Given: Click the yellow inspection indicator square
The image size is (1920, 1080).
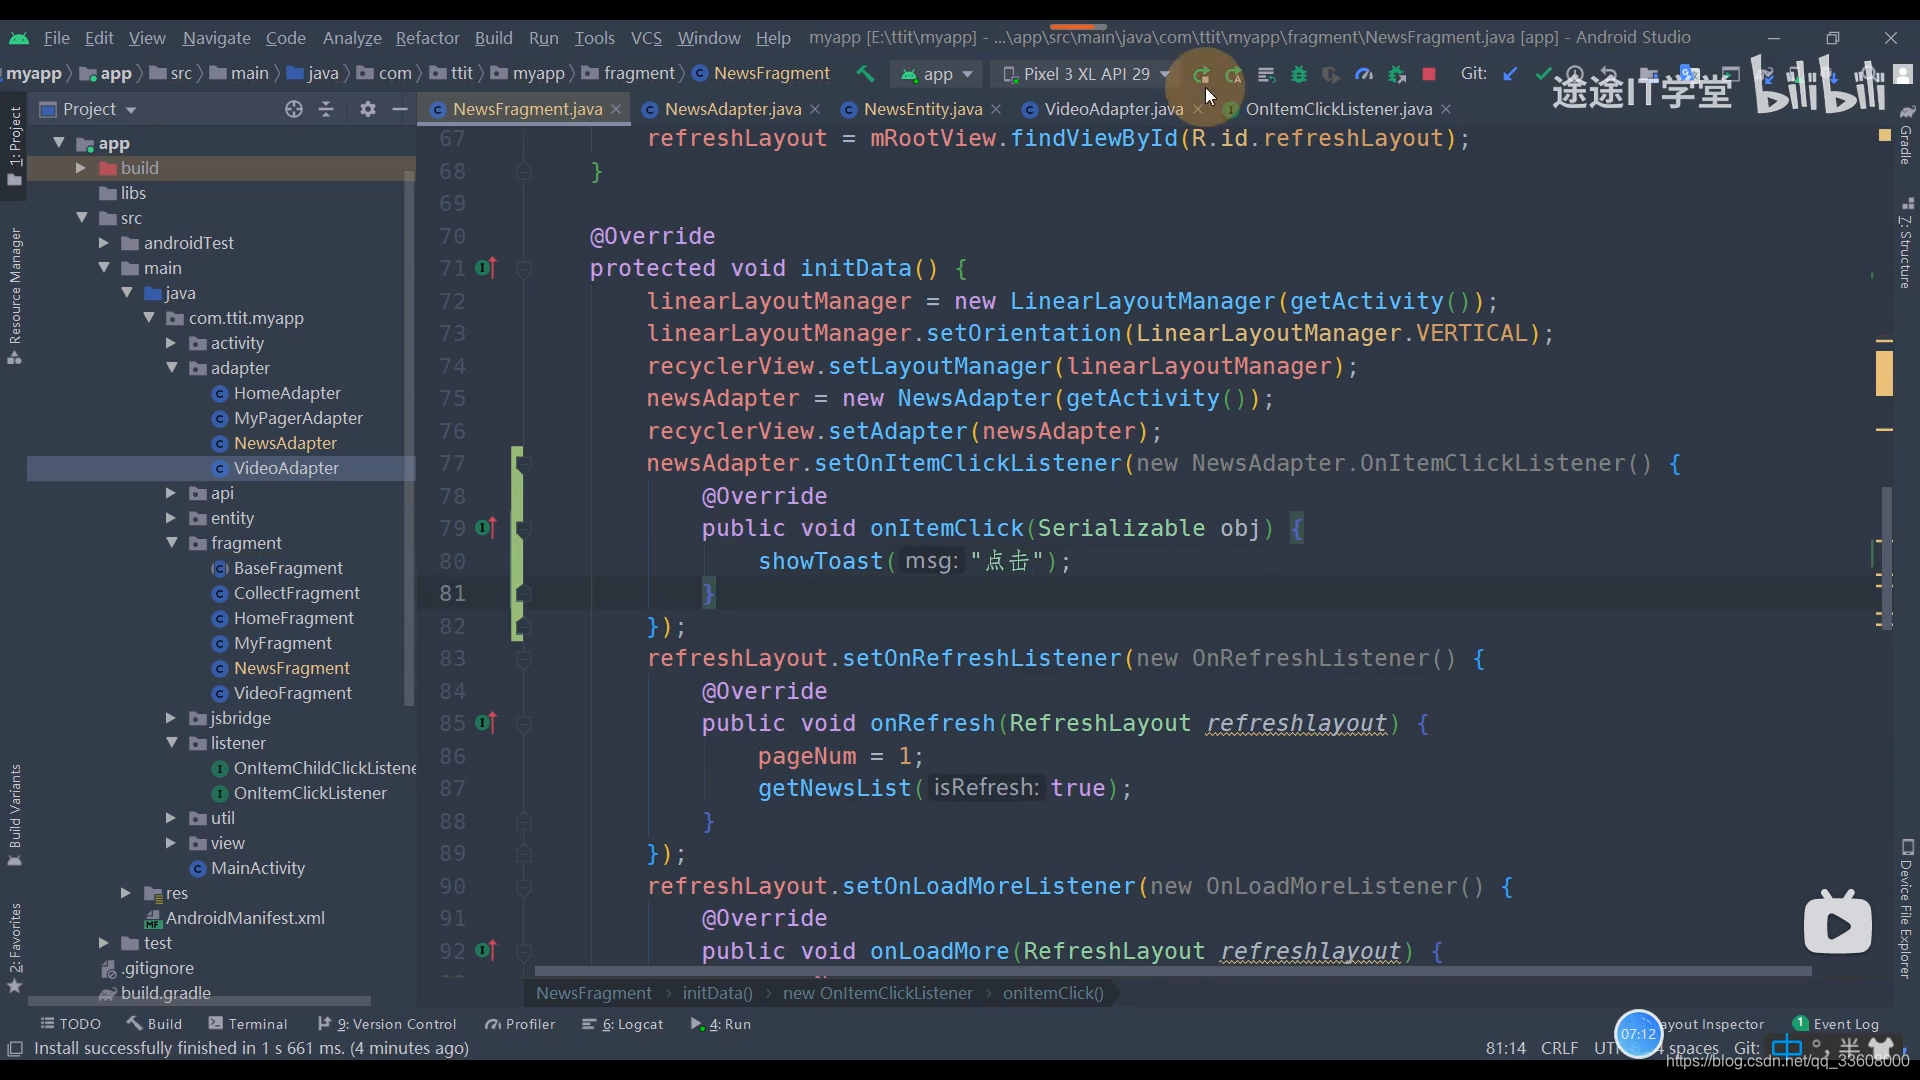Looking at the screenshot, I should [1885, 135].
